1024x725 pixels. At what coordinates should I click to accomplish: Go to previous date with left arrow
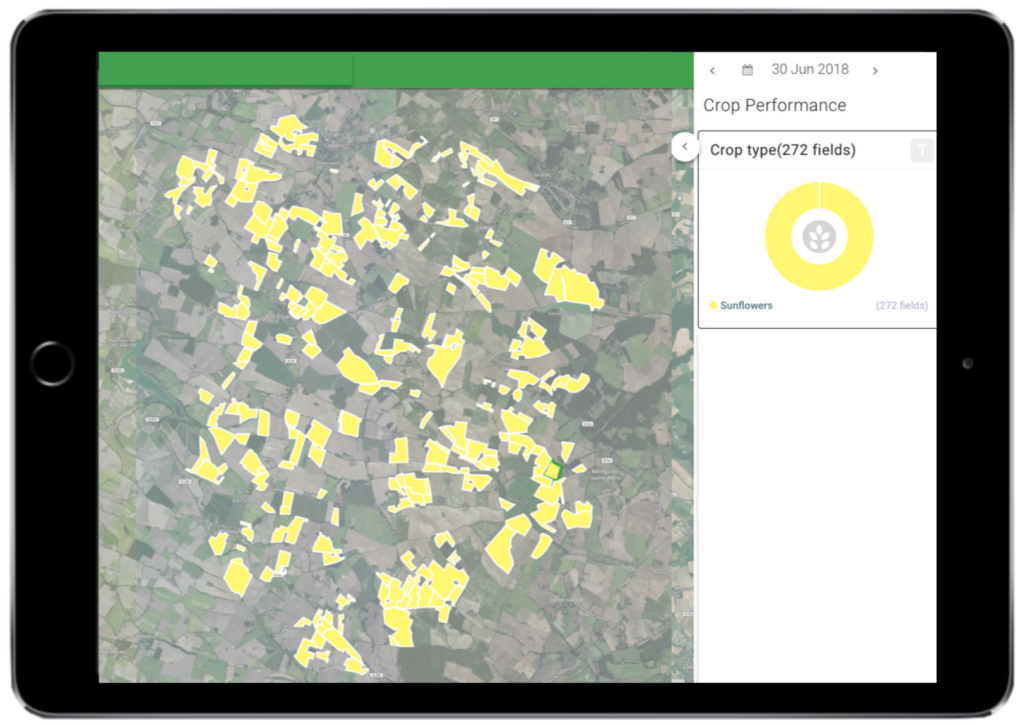712,71
